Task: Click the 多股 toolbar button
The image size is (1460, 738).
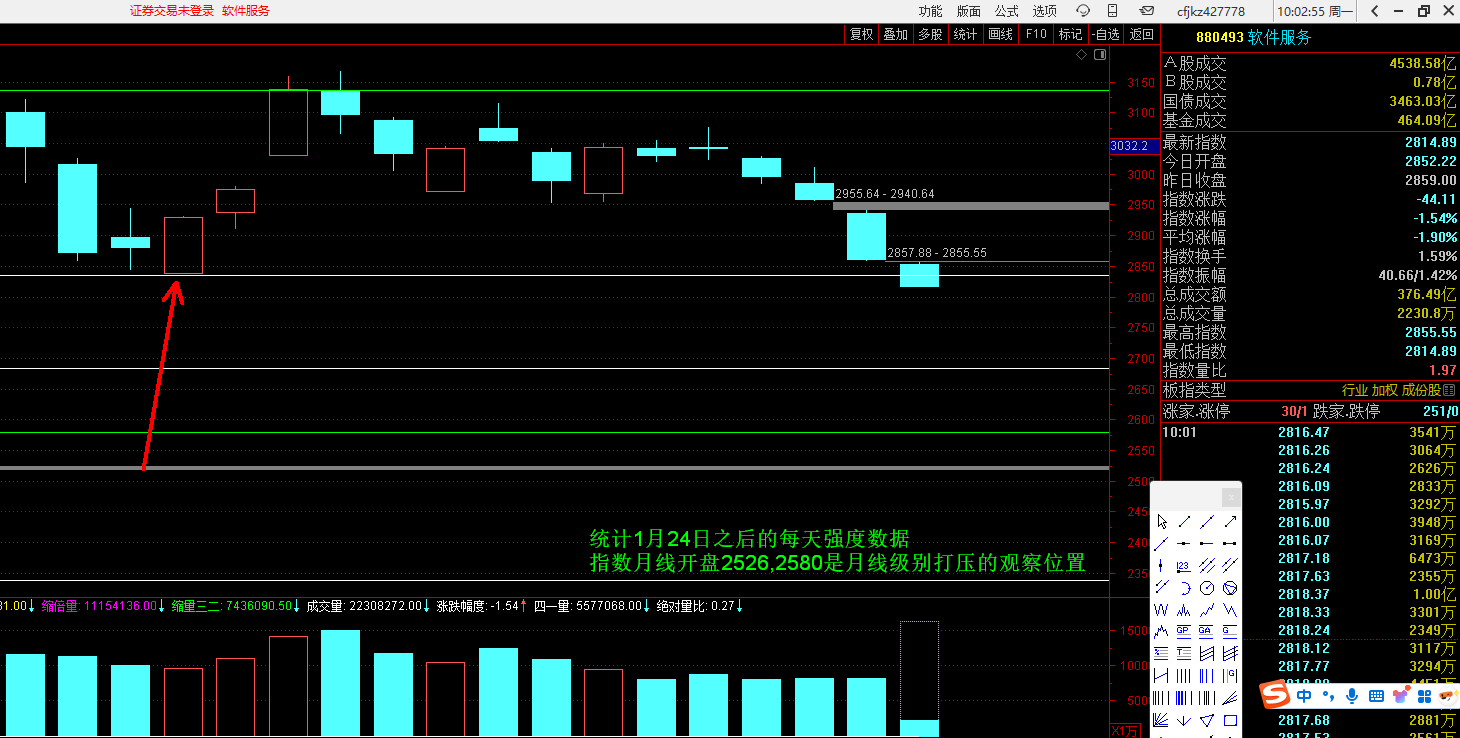Action: [x=930, y=34]
